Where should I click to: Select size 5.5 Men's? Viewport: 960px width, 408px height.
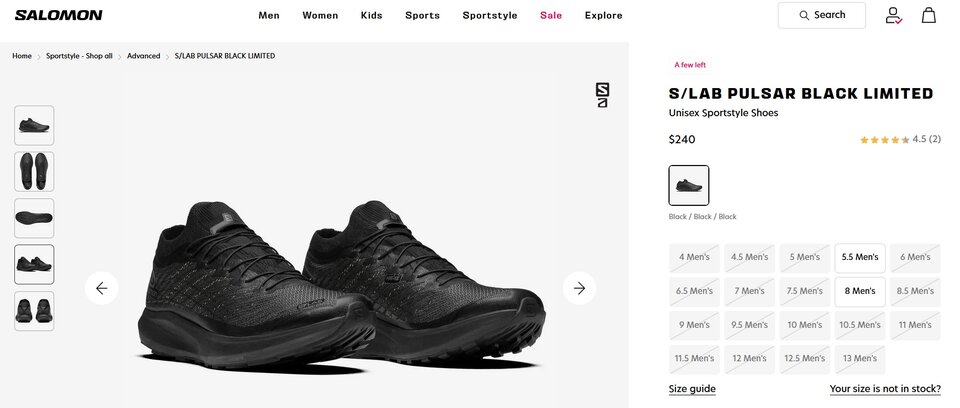tap(860, 258)
